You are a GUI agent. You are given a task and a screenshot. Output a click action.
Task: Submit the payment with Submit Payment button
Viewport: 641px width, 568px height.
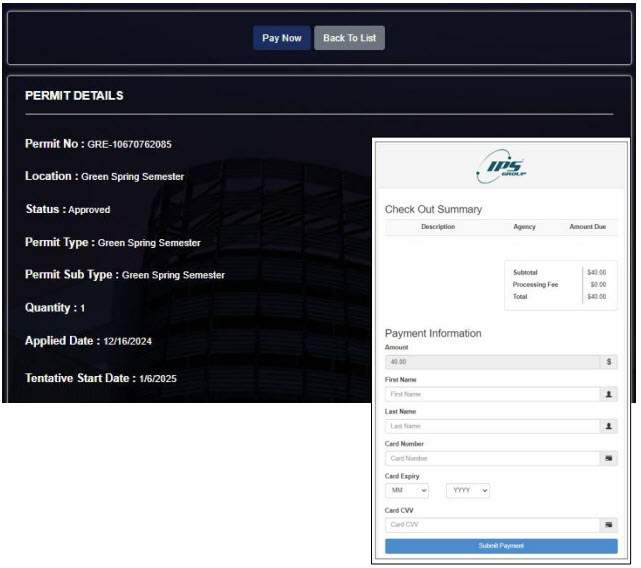(x=500, y=546)
